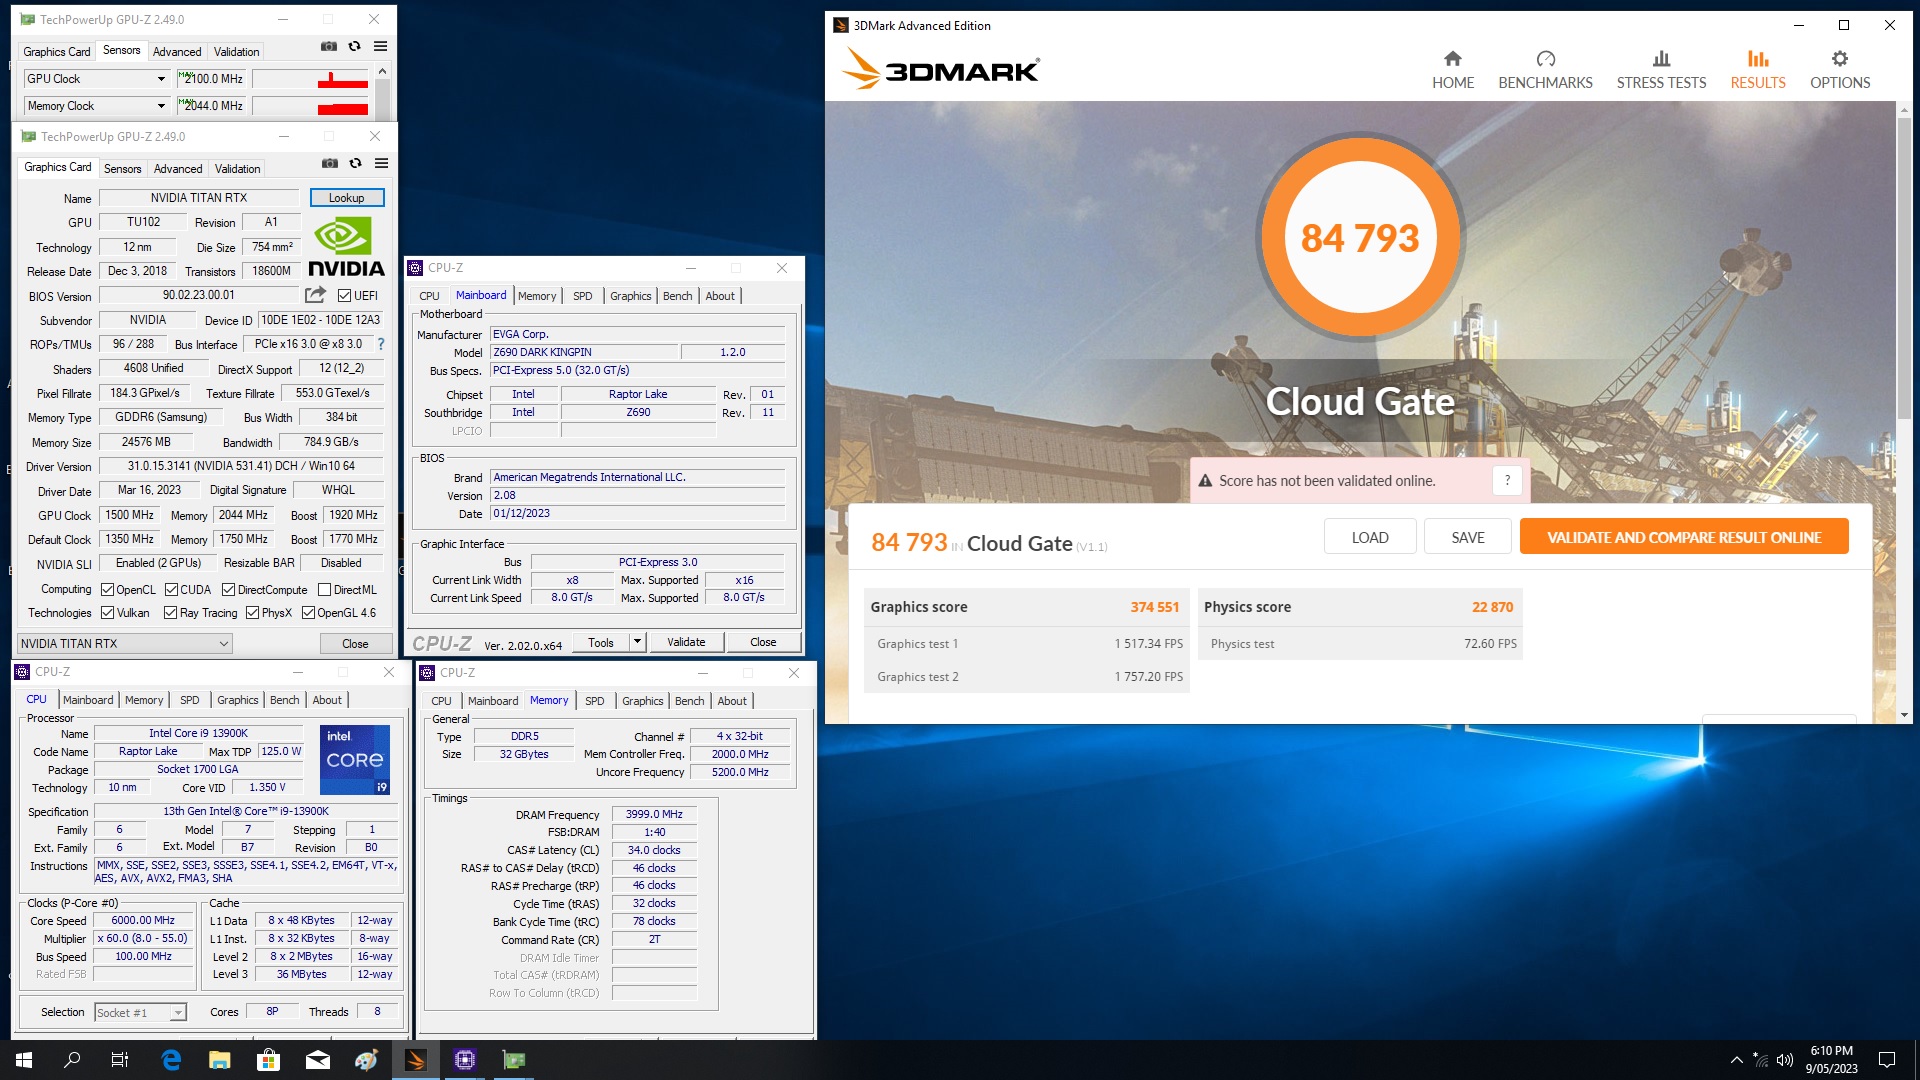
Task: Open the 3DMark Home section
Action: click(1452, 70)
